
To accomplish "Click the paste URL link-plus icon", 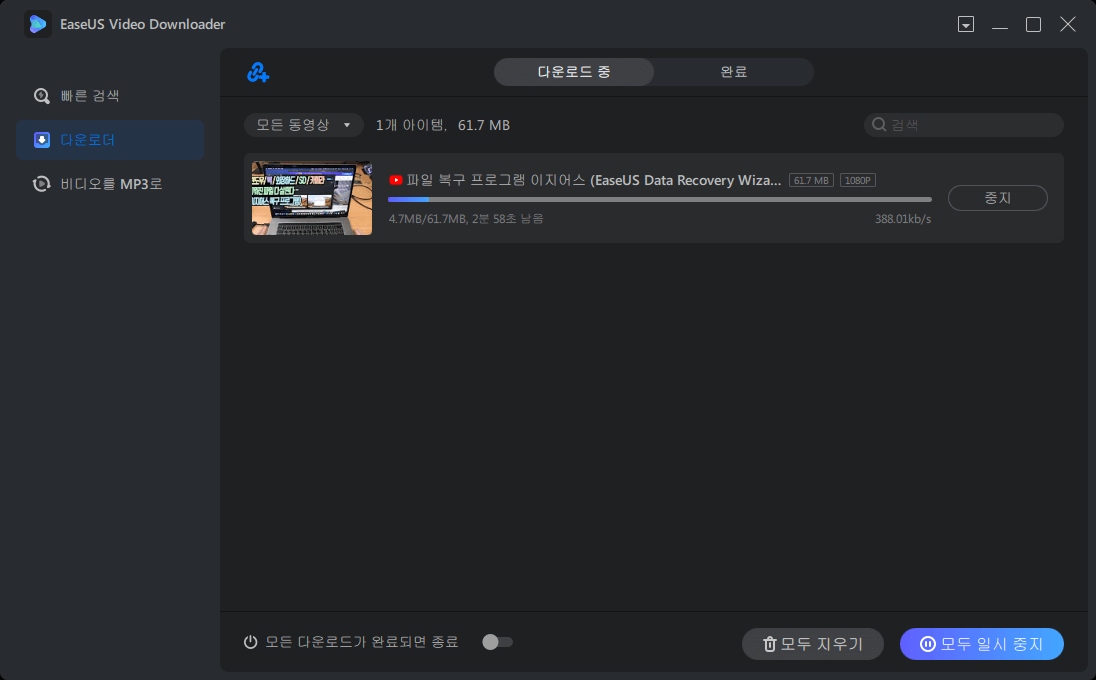I will pyautogui.click(x=258, y=72).
